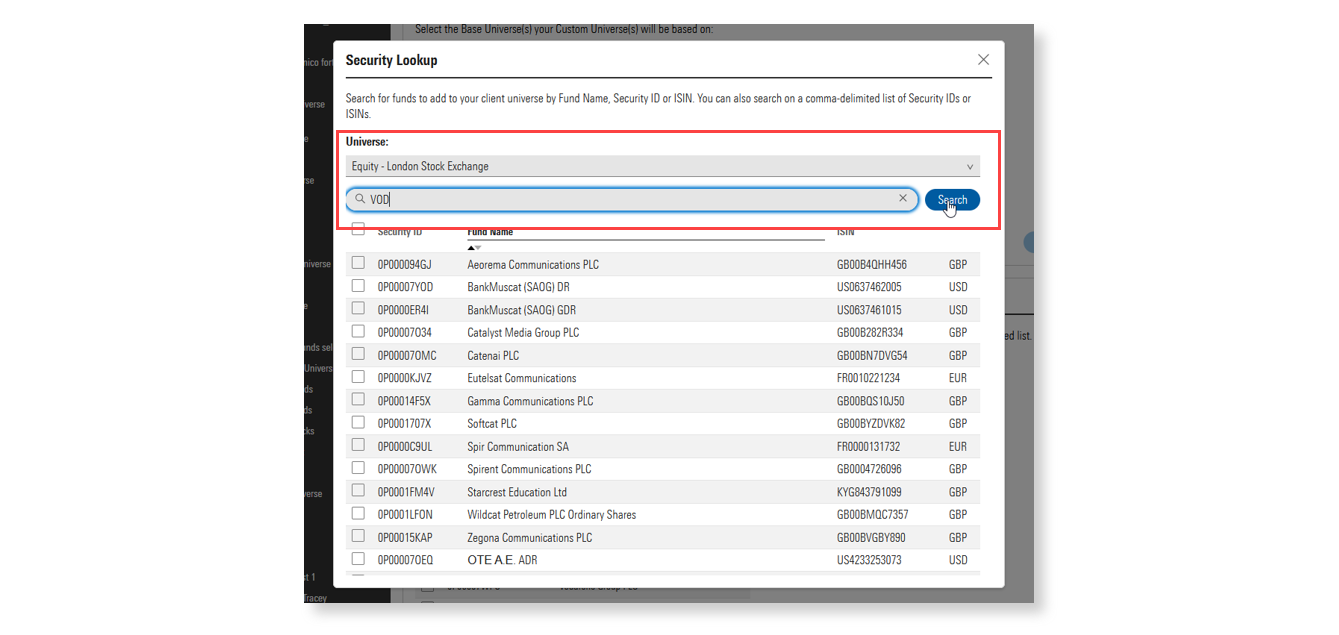This screenshot has width=1339, height=635.
Task: Check the box for Aeorema Communications PLC
Action: (358, 263)
